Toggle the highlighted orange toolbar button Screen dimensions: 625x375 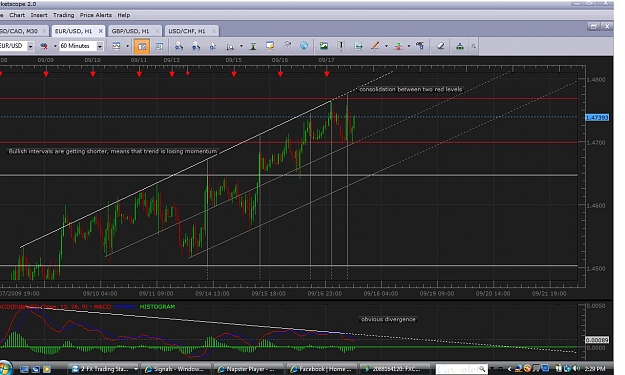pos(142,46)
